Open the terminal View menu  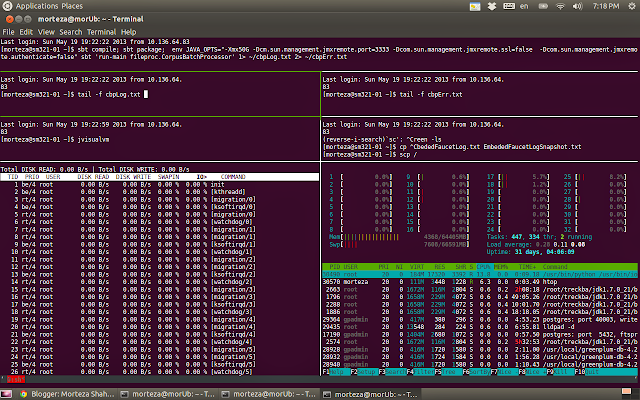click(x=46, y=32)
